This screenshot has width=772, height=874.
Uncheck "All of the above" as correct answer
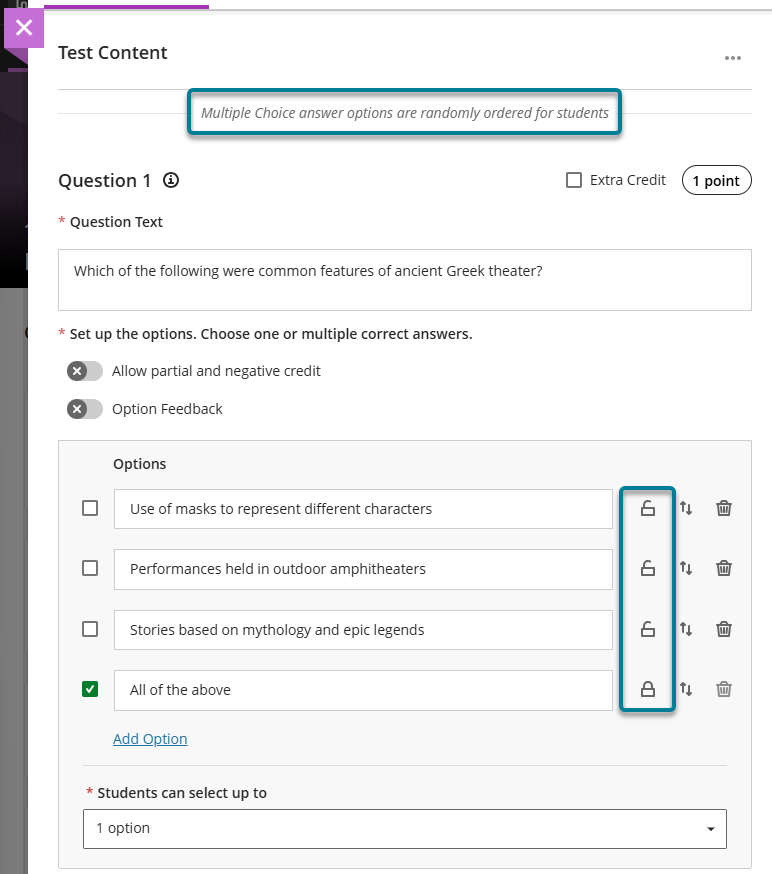(x=89, y=690)
